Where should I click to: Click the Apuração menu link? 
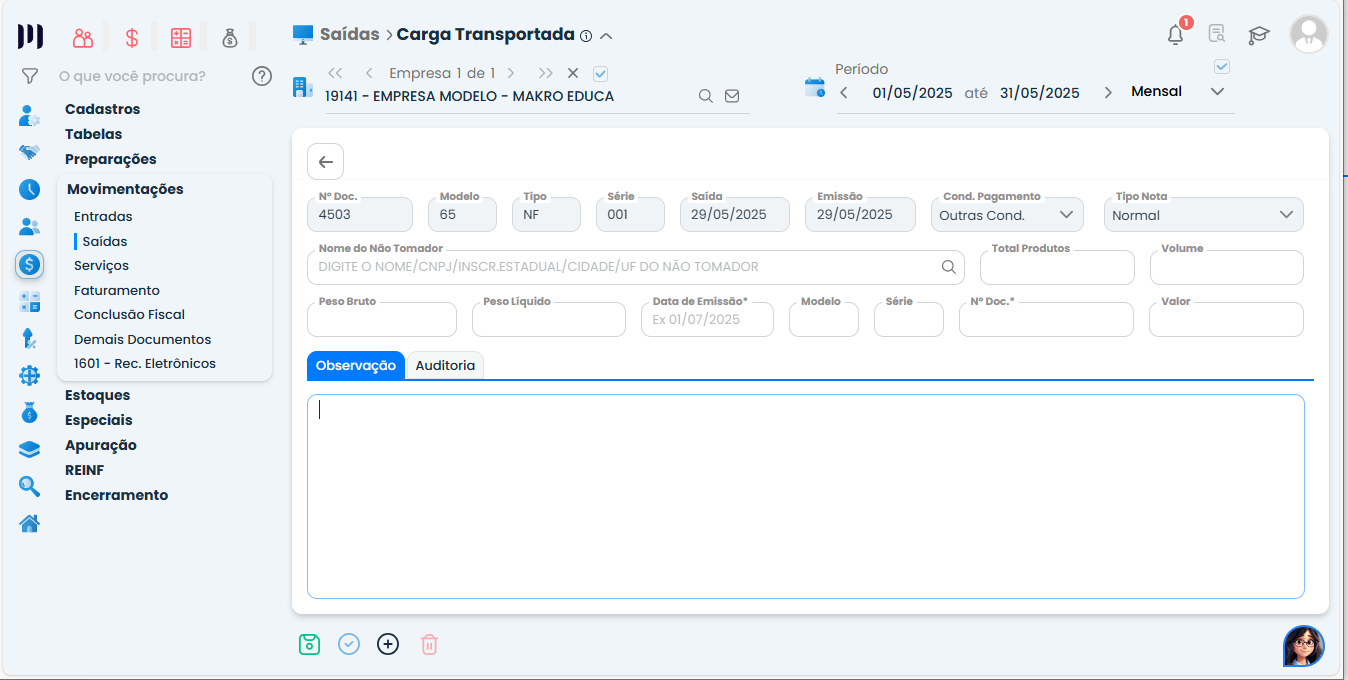[101, 445]
